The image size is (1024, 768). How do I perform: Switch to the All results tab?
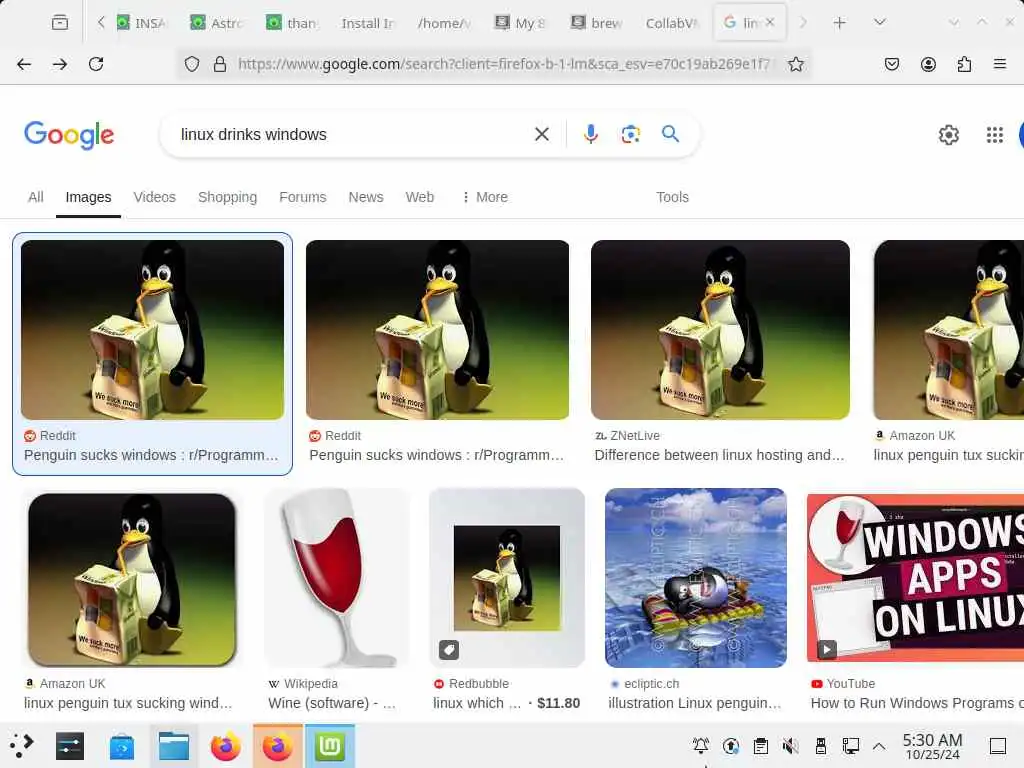coord(36,197)
